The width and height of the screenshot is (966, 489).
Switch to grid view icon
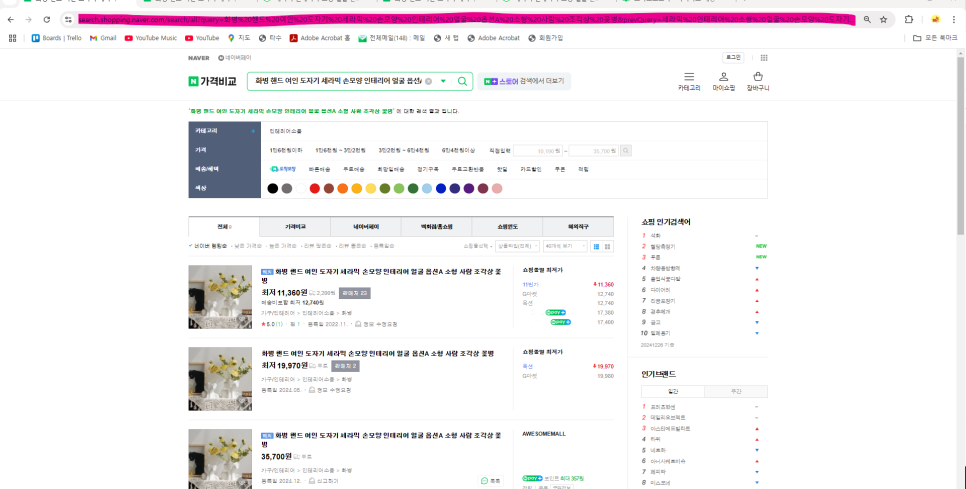point(608,246)
